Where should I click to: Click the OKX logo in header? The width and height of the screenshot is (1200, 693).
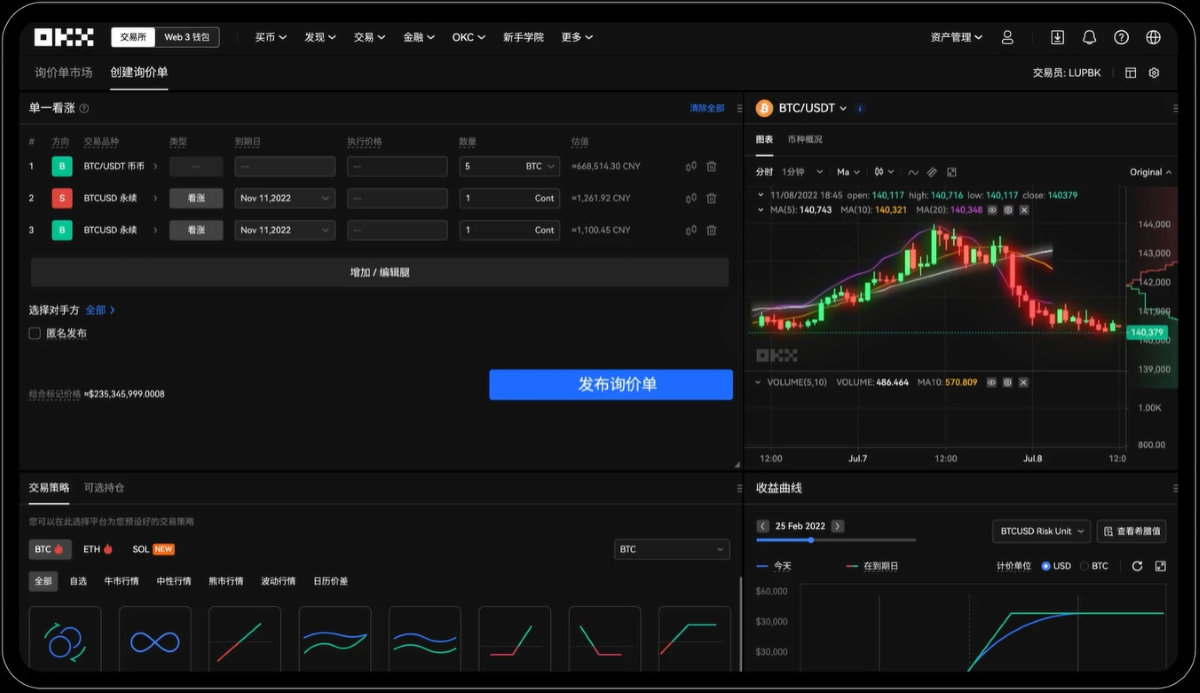(63, 37)
